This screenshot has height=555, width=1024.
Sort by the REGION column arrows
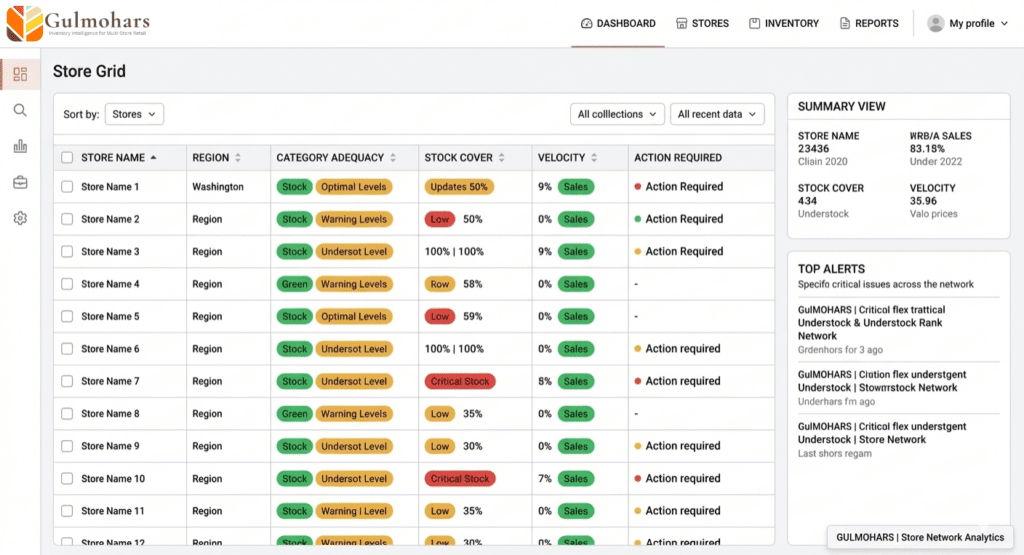(x=238, y=157)
